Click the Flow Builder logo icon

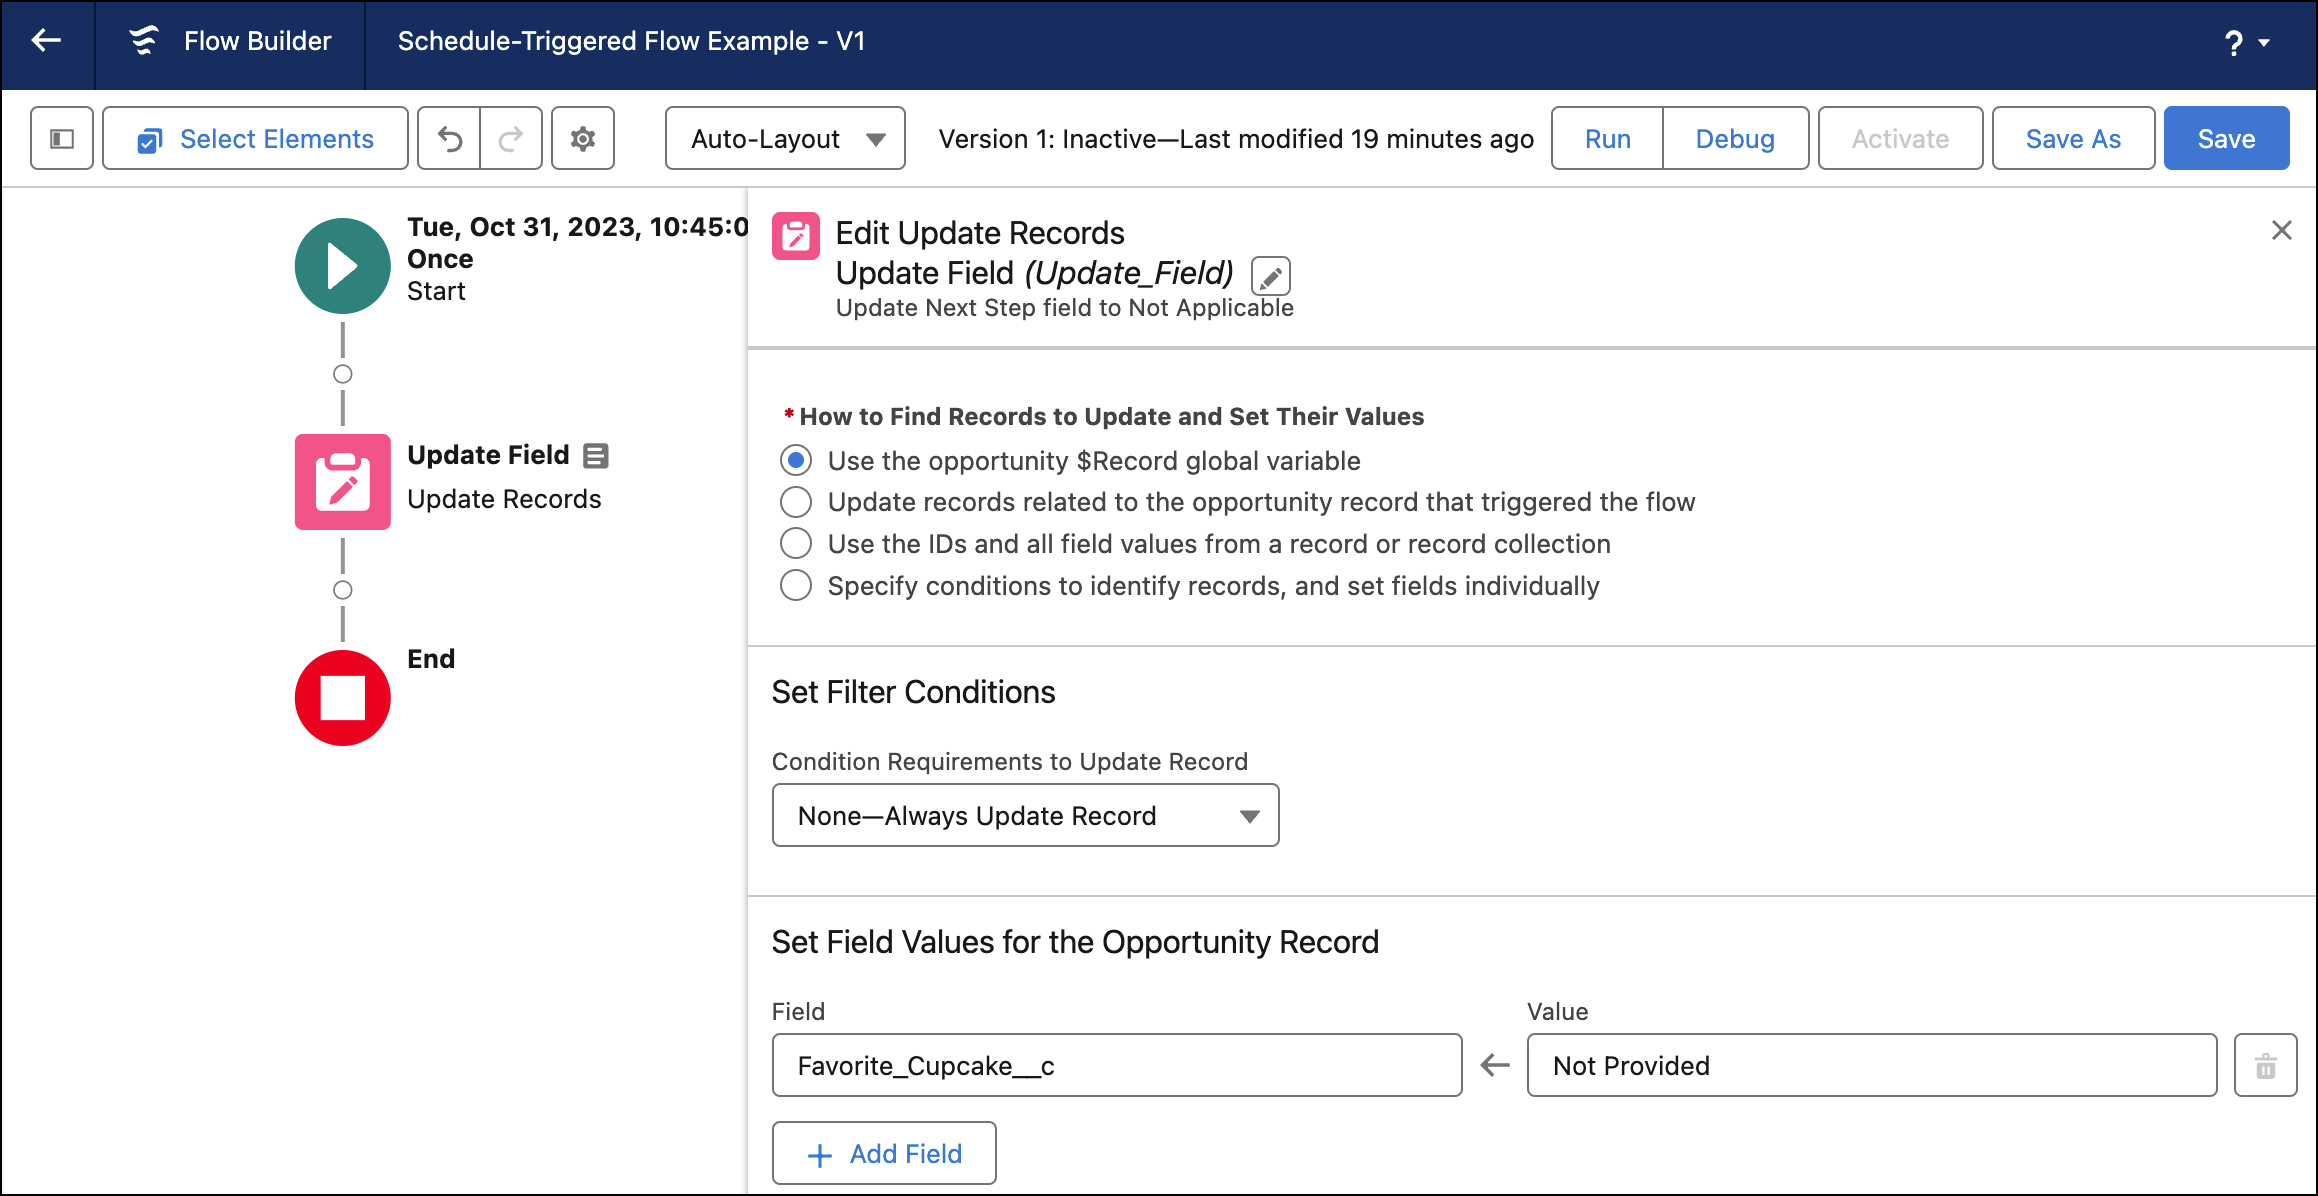(x=144, y=41)
